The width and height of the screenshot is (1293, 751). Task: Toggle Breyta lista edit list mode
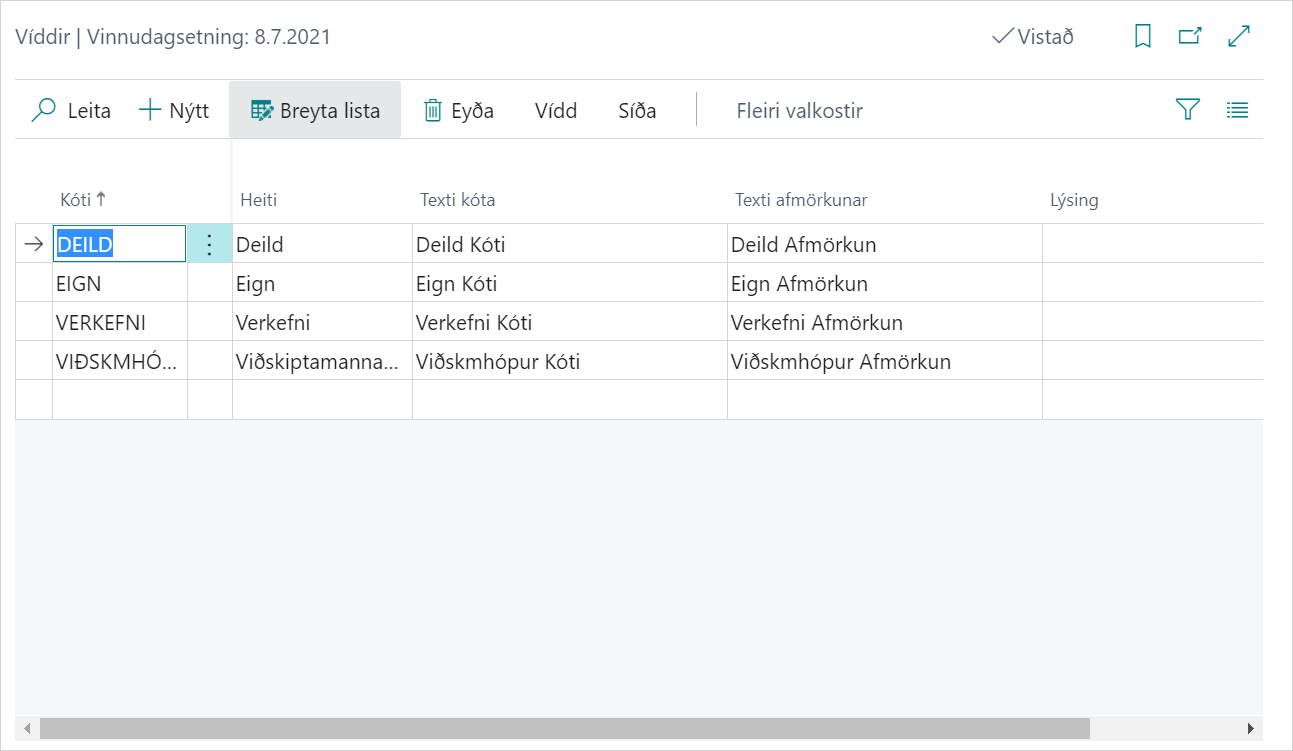315,110
